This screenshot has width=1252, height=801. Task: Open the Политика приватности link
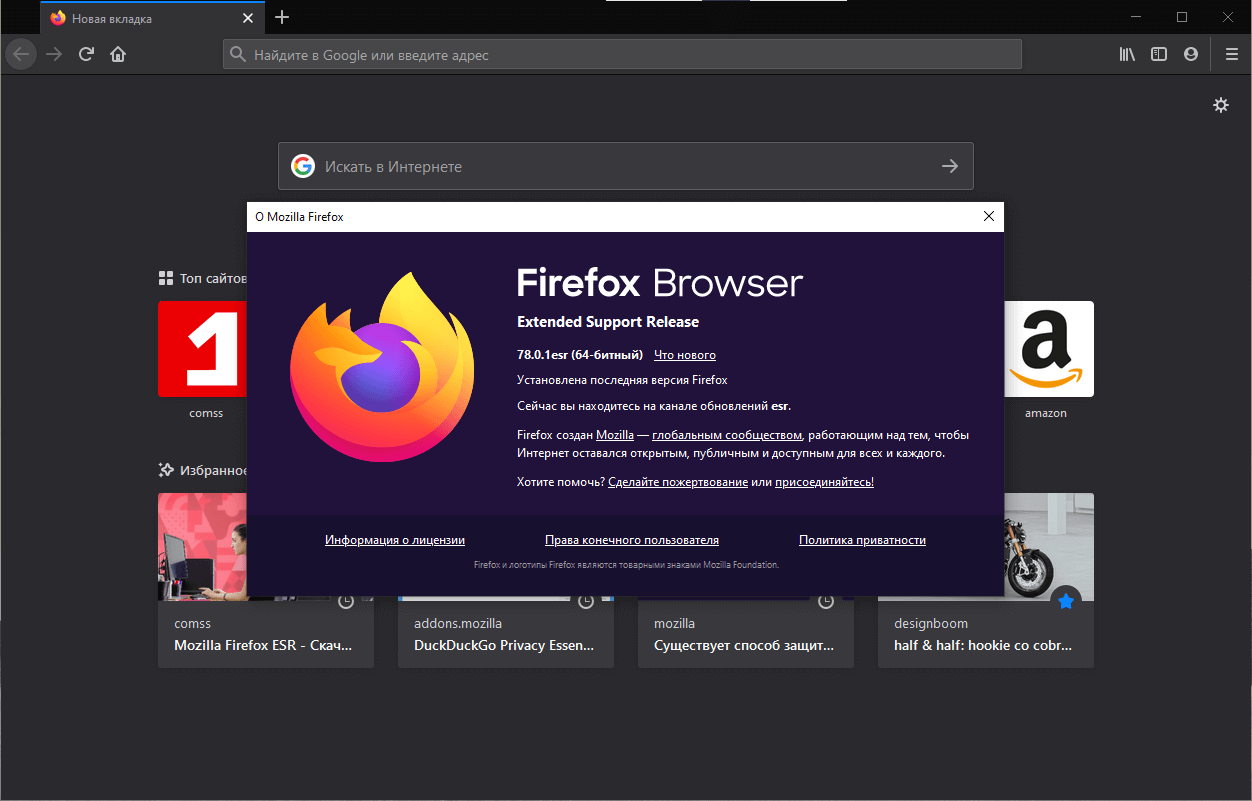(861, 539)
